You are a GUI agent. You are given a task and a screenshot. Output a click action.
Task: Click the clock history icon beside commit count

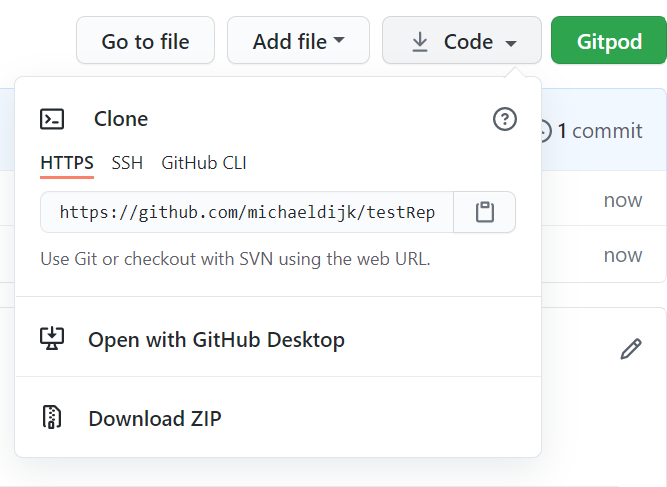point(545,131)
